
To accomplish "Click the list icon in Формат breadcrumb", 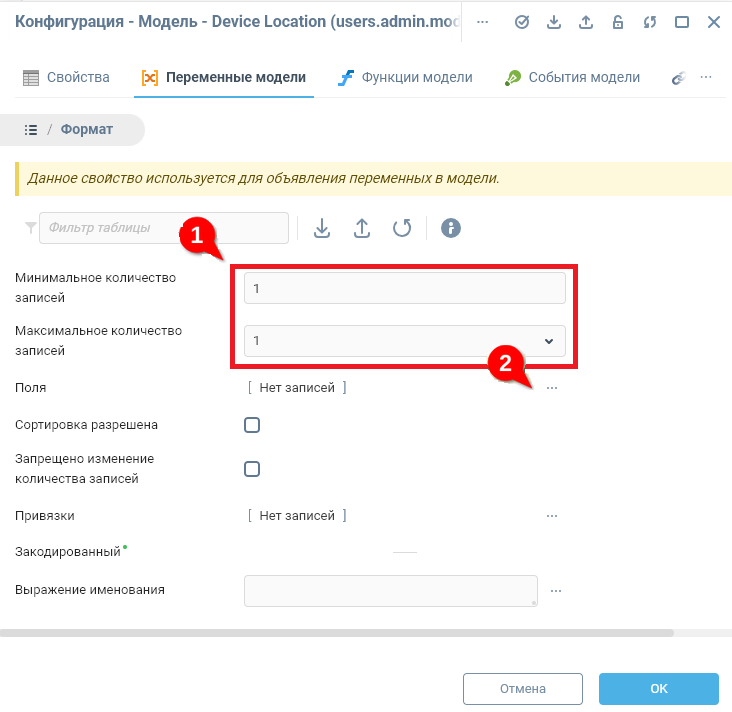I will coord(31,130).
